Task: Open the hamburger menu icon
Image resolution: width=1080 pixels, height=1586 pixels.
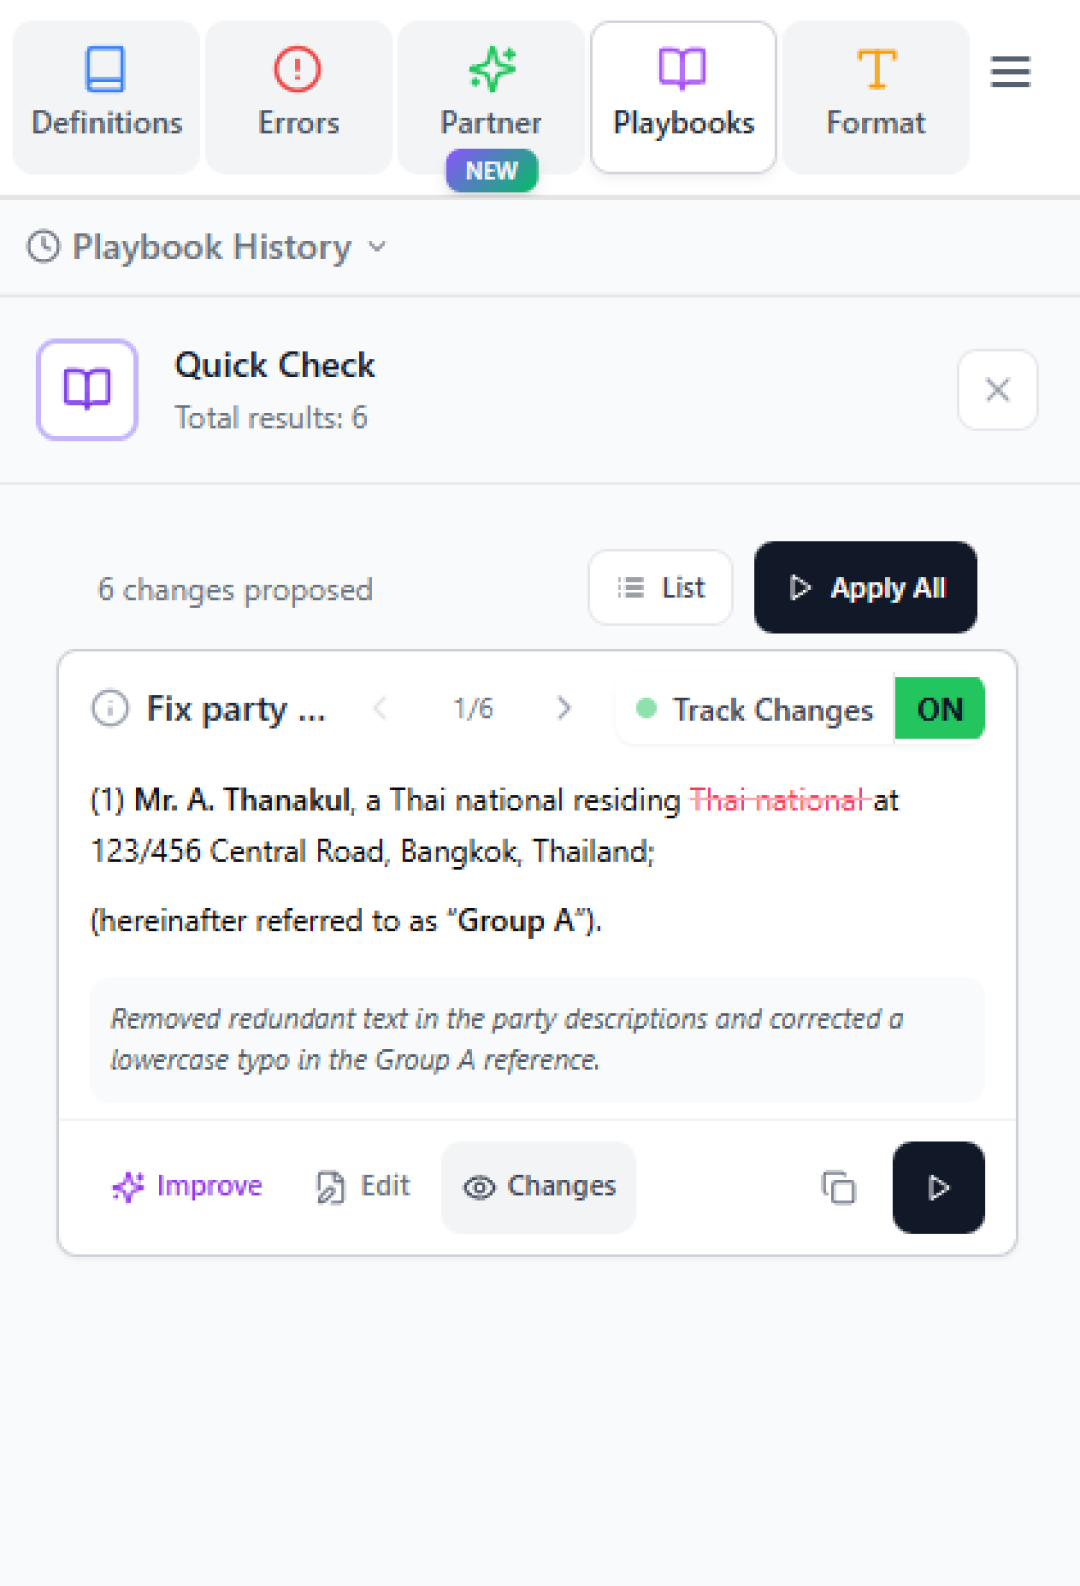Action: click(x=1010, y=72)
